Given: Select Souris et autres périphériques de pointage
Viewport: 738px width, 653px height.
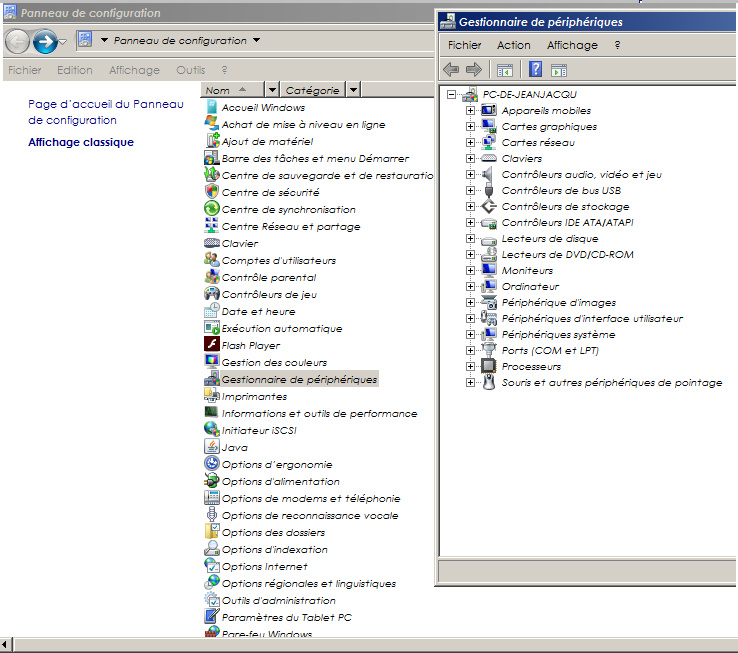Looking at the screenshot, I should pyautogui.click(x=611, y=383).
